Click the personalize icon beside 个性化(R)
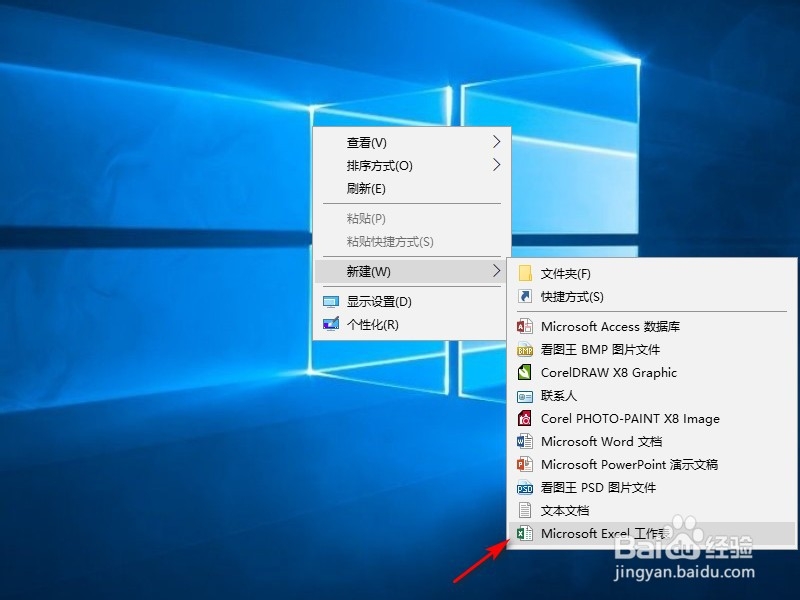The image size is (800, 600). pos(331,324)
